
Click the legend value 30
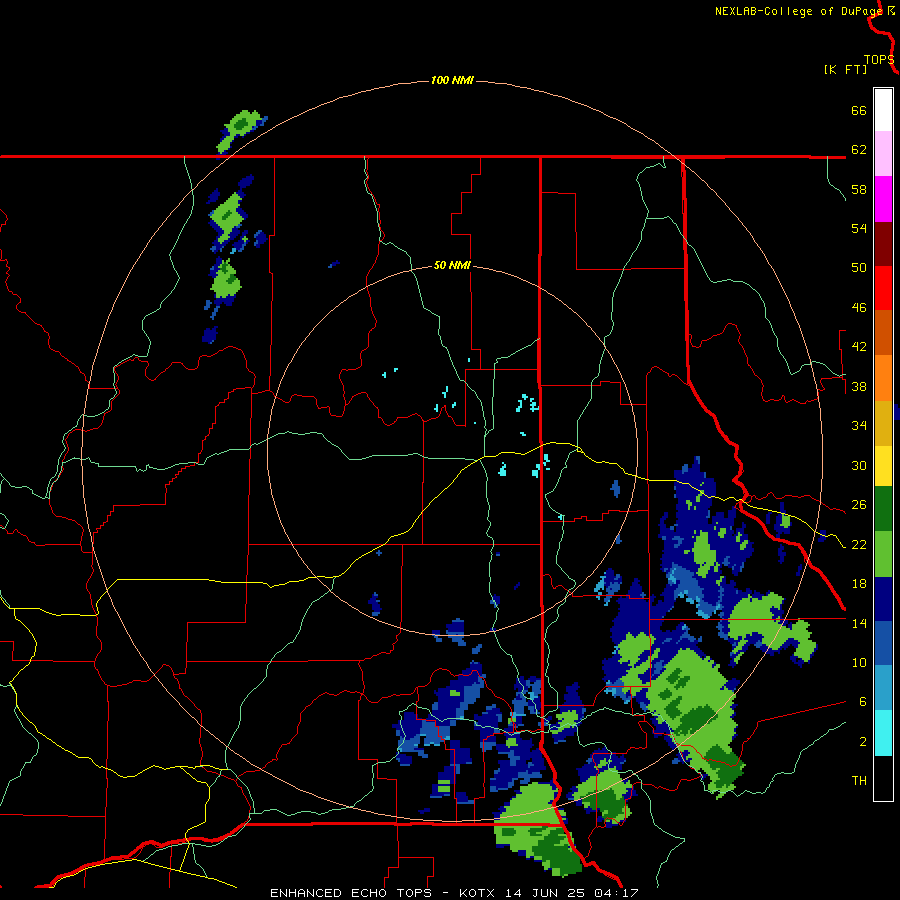coord(859,465)
